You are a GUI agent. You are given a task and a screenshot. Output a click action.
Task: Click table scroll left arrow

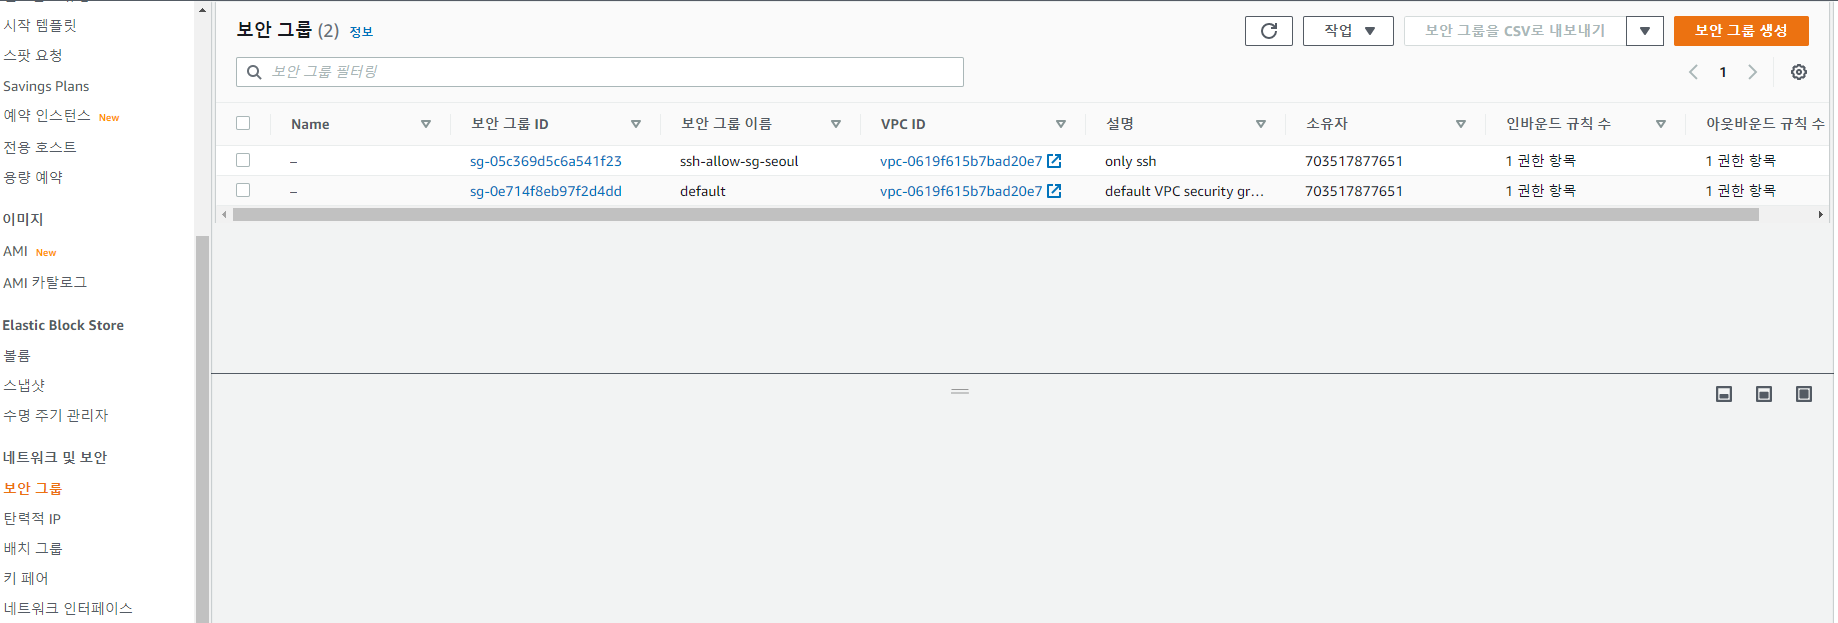(224, 215)
